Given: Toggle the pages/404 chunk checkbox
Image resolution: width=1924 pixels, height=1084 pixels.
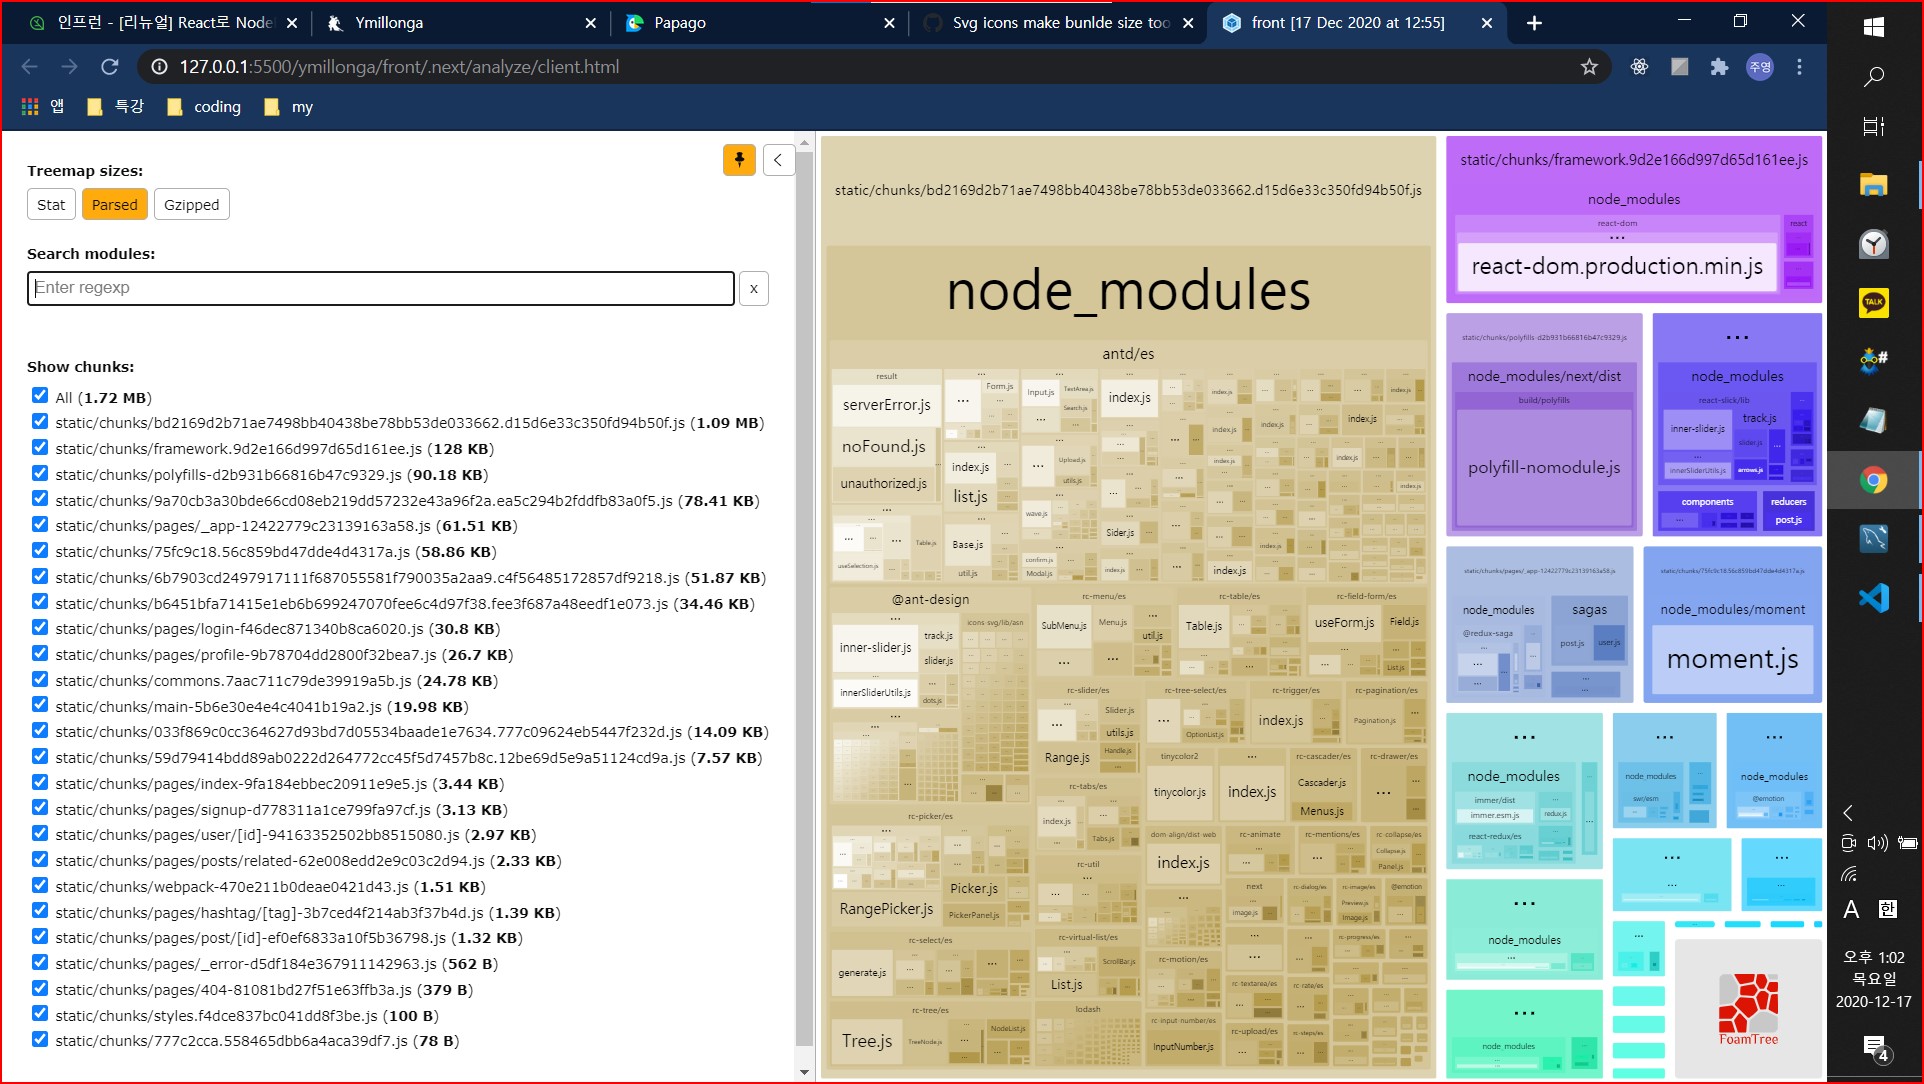Looking at the screenshot, I should 40,989.
